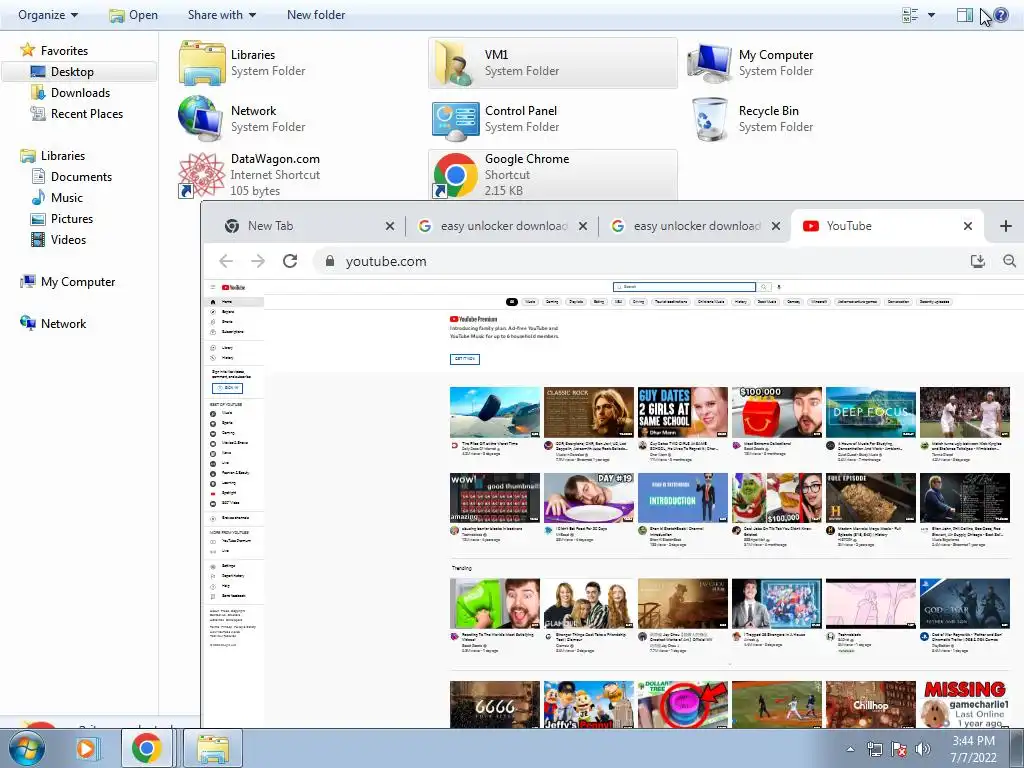Select Downloads in navigation pane
1024x768 pixels.
80,93
